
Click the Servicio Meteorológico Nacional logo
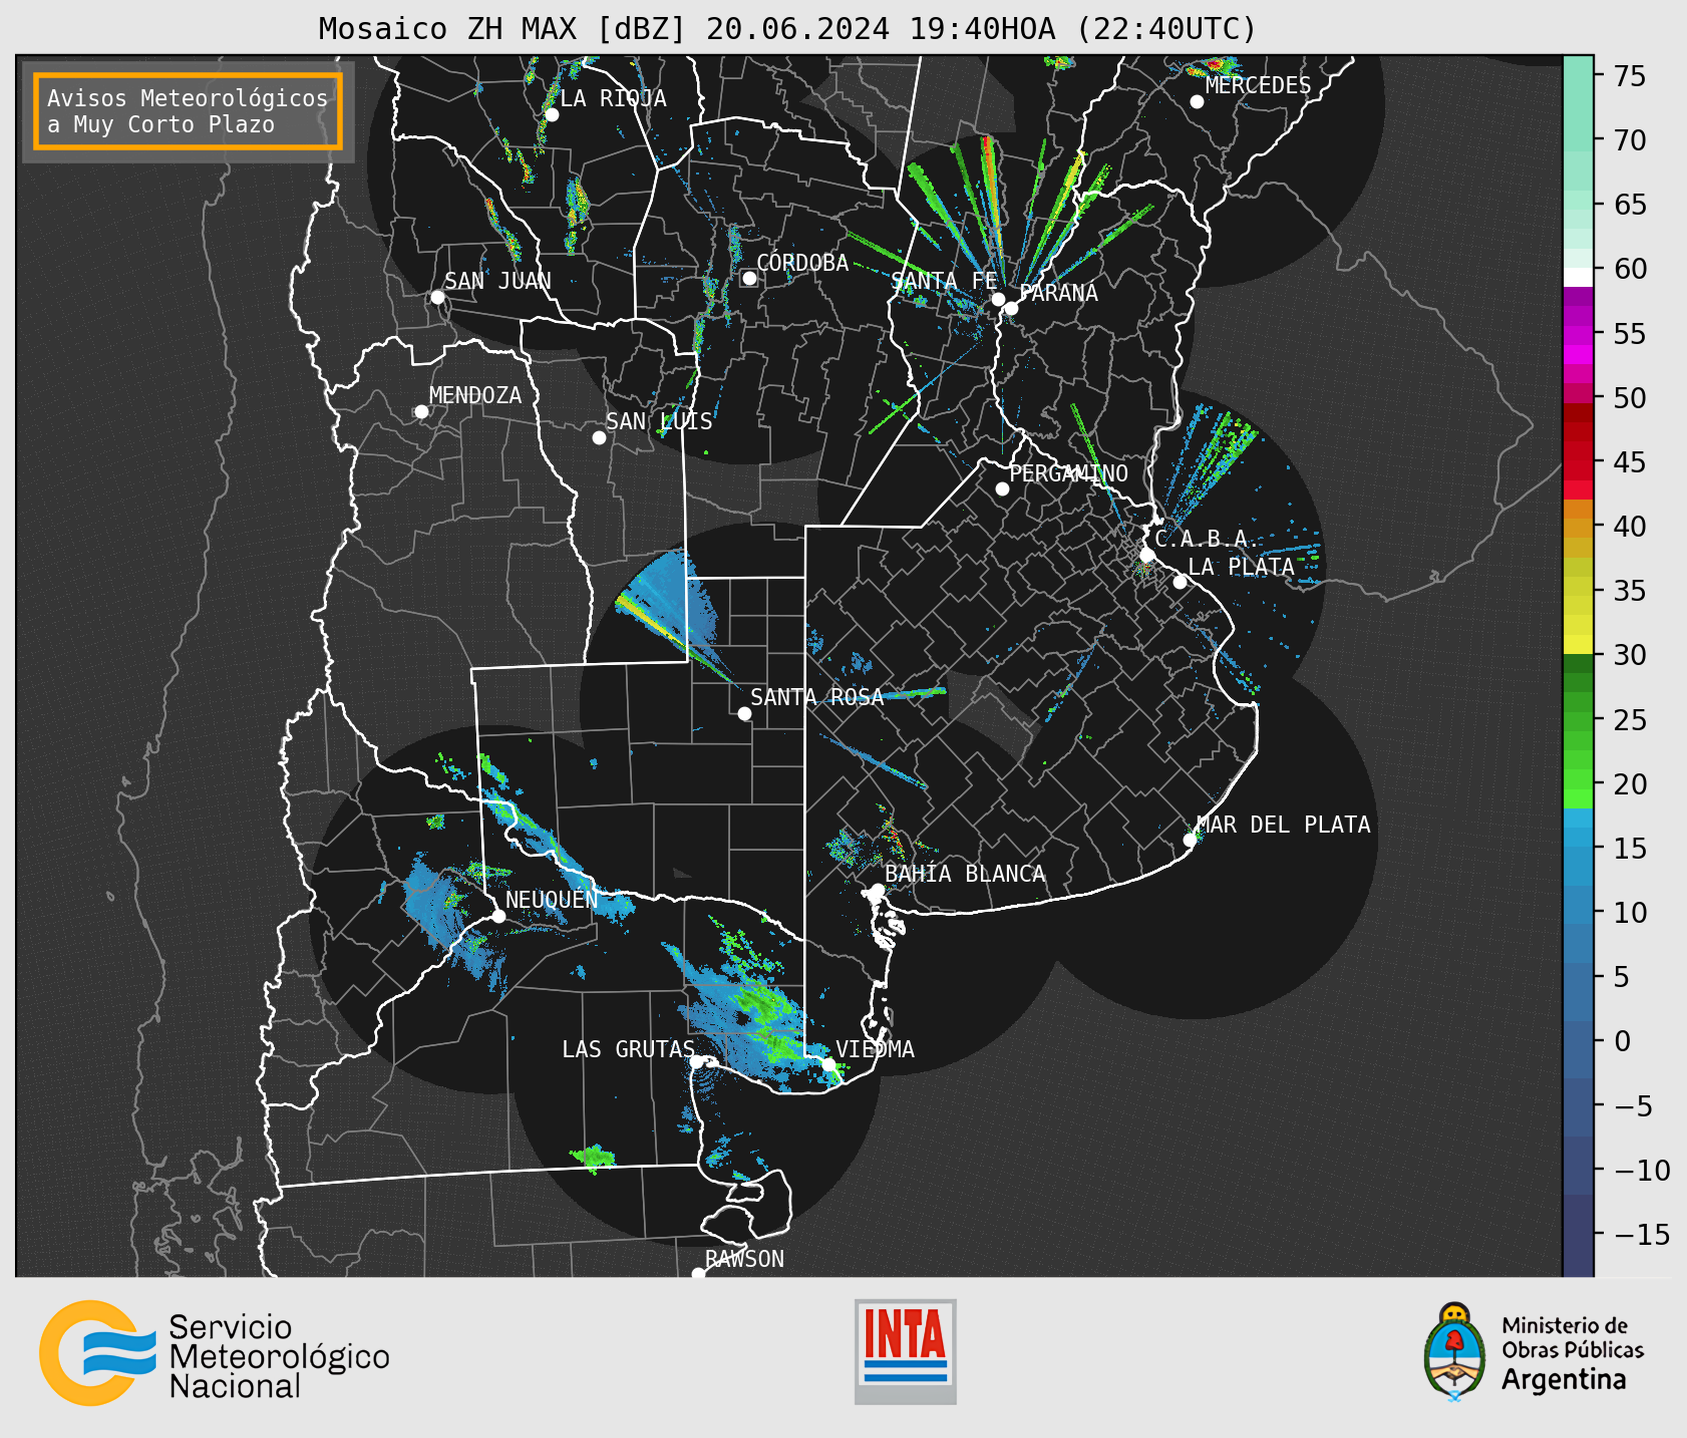tap(214, 1354)
